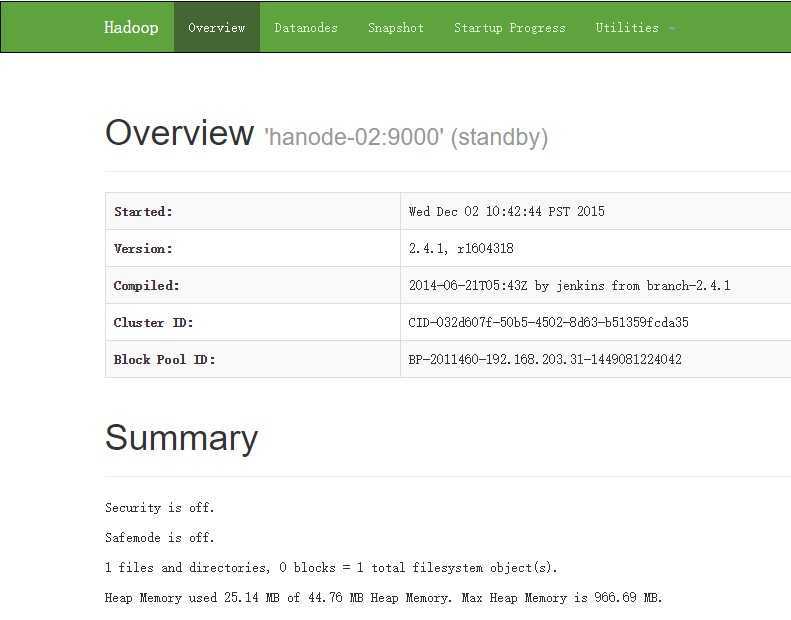Click the Heap Memory used line
Image resolution: width=791 pixels, height=620 pixels.
(383, 598)
